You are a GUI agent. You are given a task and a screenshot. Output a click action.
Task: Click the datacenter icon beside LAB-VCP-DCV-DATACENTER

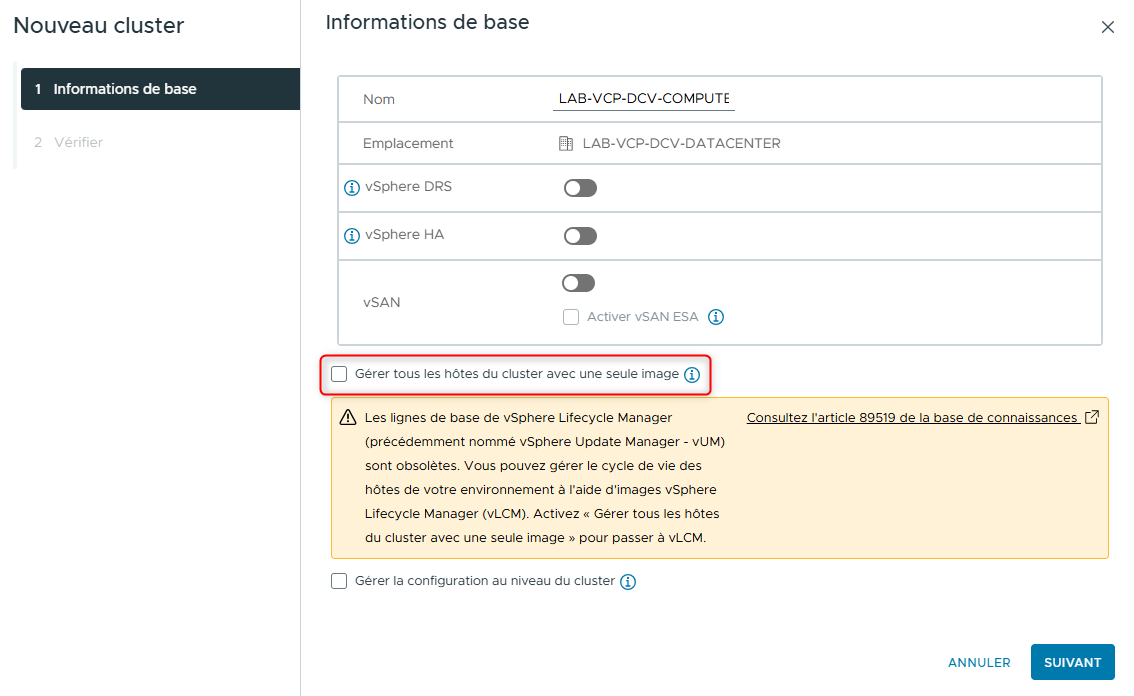566,142
